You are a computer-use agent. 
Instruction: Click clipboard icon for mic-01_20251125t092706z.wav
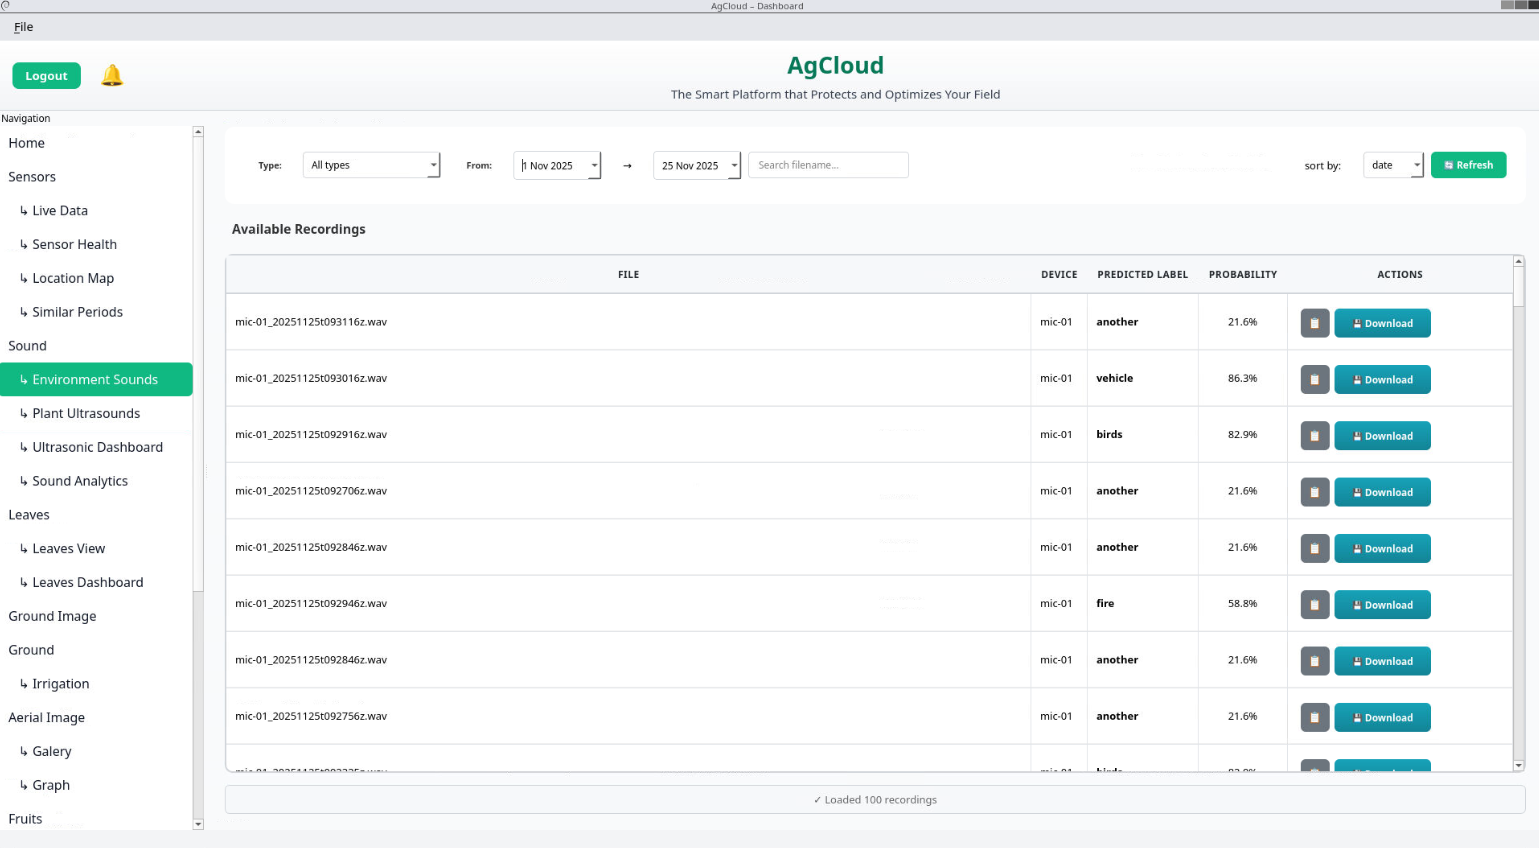(1314, 492)
